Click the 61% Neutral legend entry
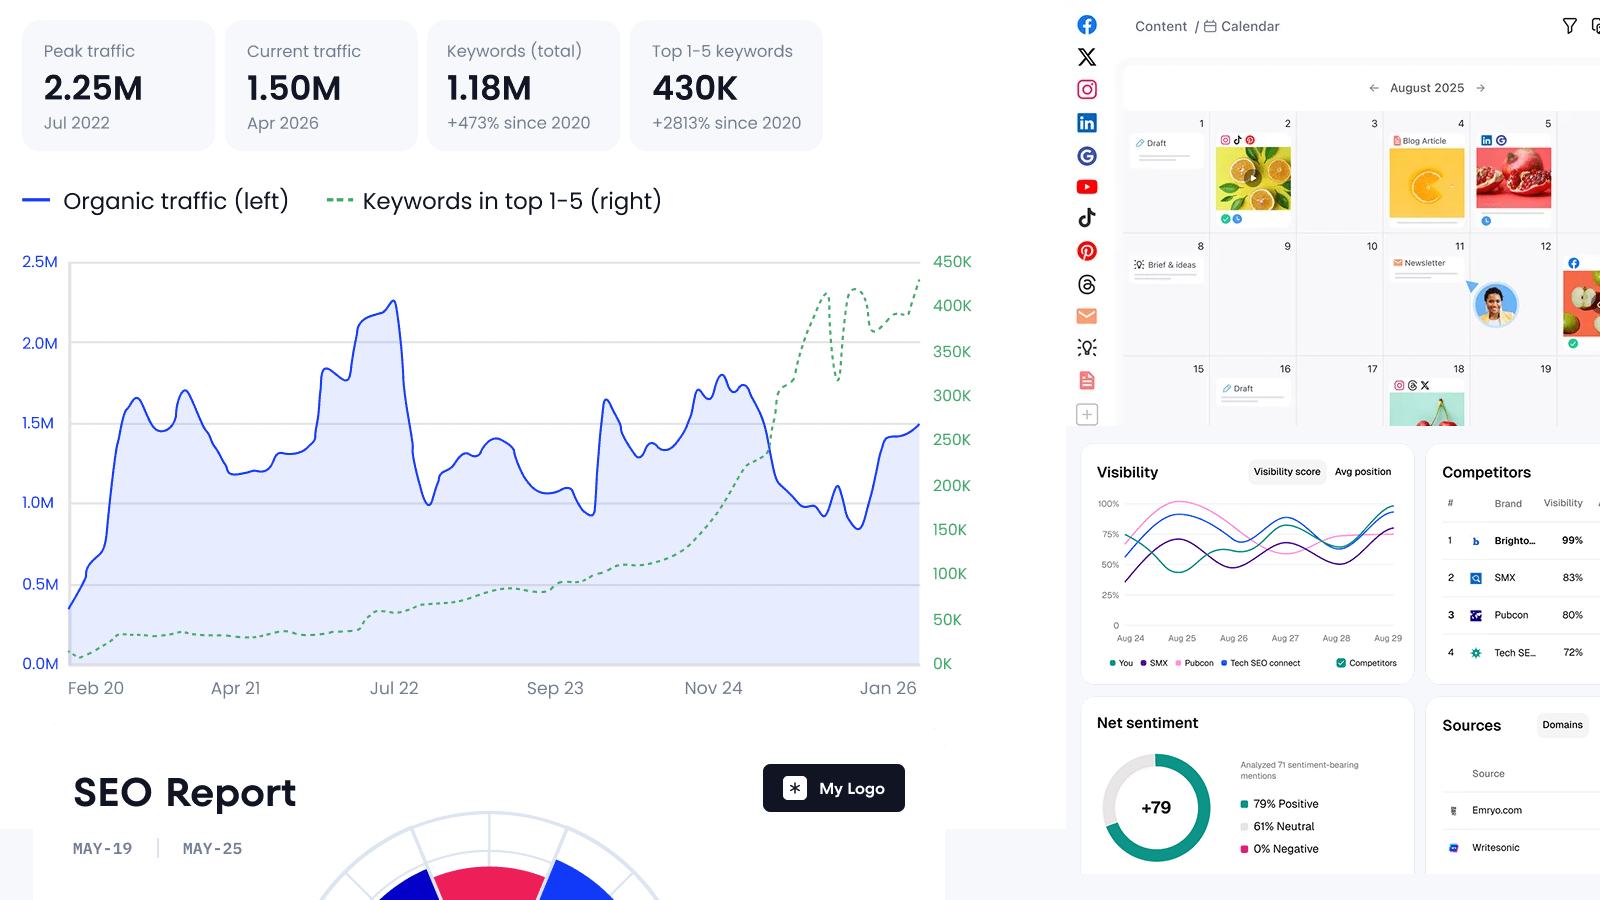The height and width of the screenshot is (900, 1600). [1277, 827]
